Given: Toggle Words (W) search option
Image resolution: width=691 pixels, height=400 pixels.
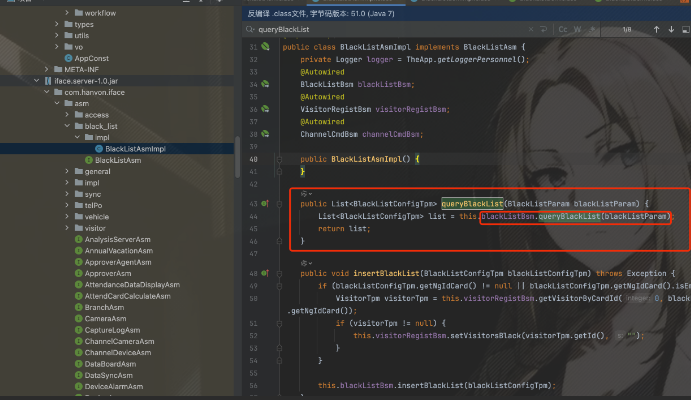Looking at the screenshot, I should point(577,30).
